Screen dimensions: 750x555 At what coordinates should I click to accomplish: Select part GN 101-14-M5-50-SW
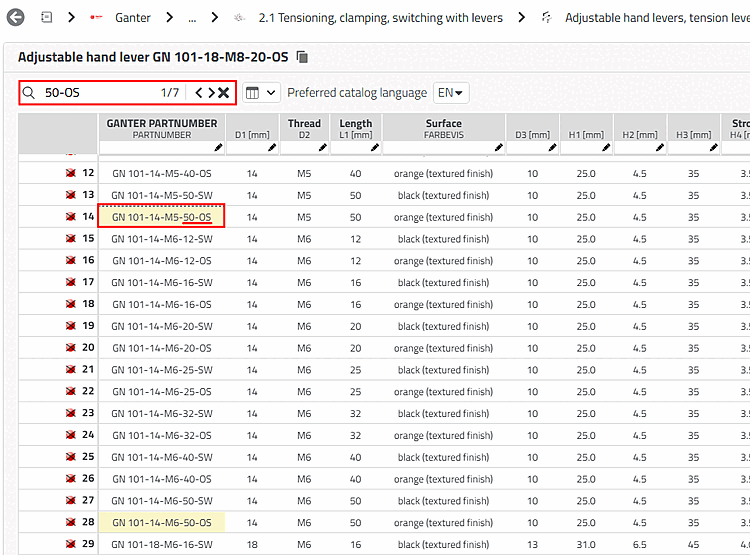(162, 195)
